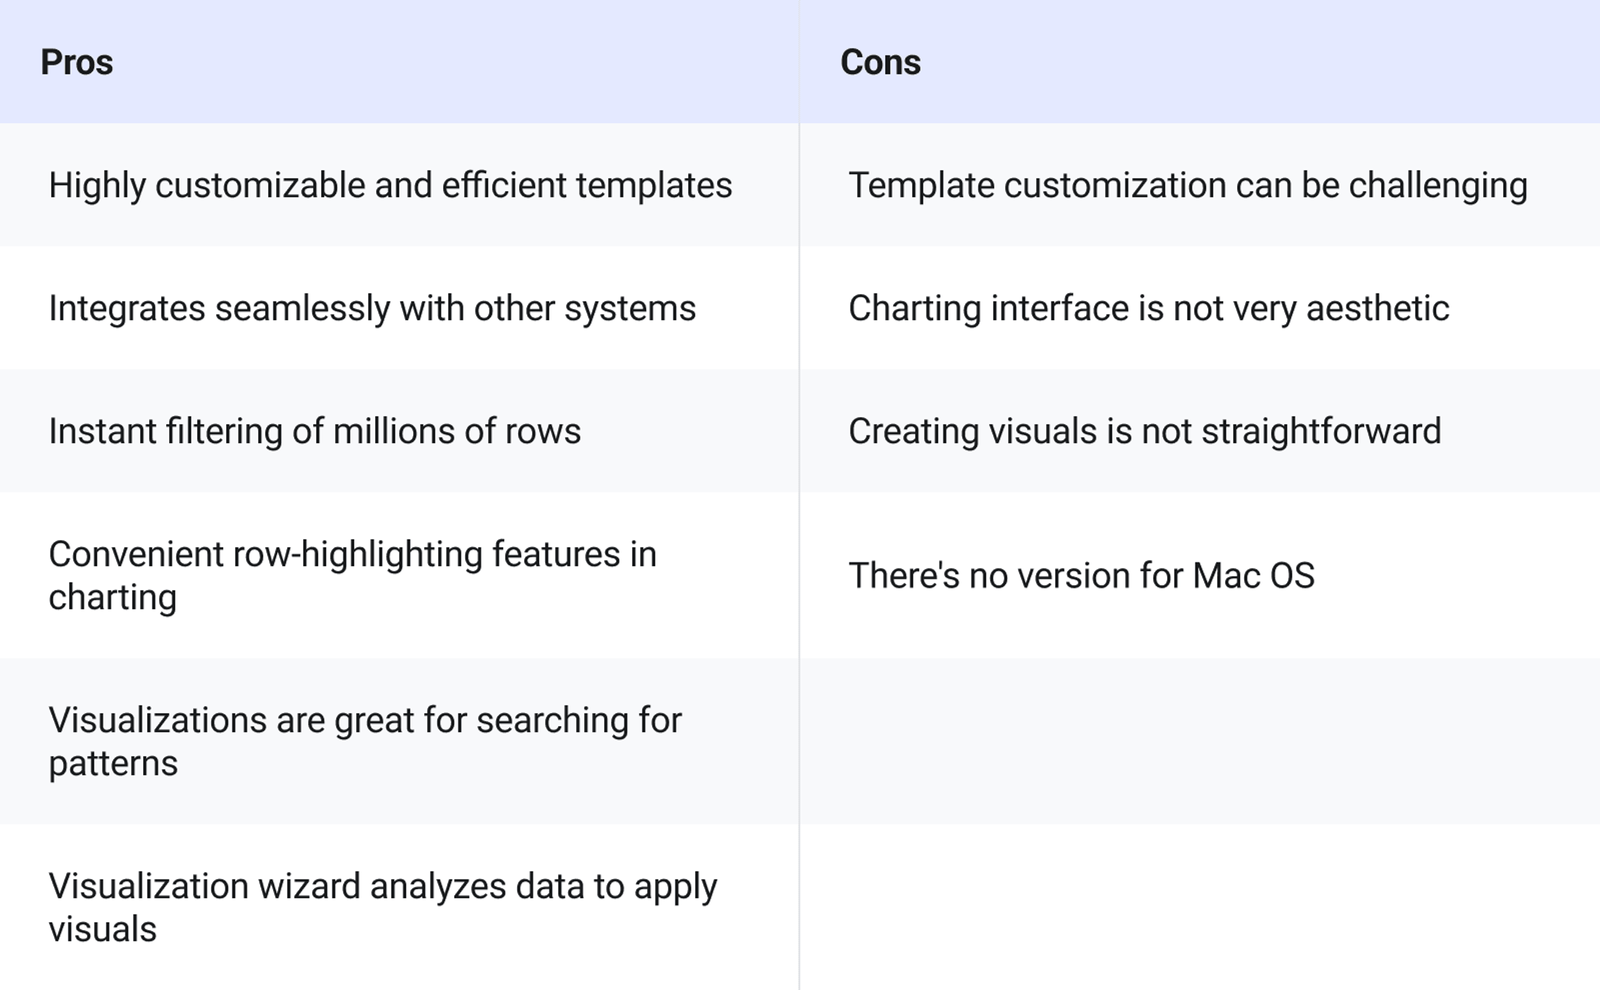1600x990 pixels.
Task: Select 'Instant filtering of millions of rows'
Action: point(314,431)
